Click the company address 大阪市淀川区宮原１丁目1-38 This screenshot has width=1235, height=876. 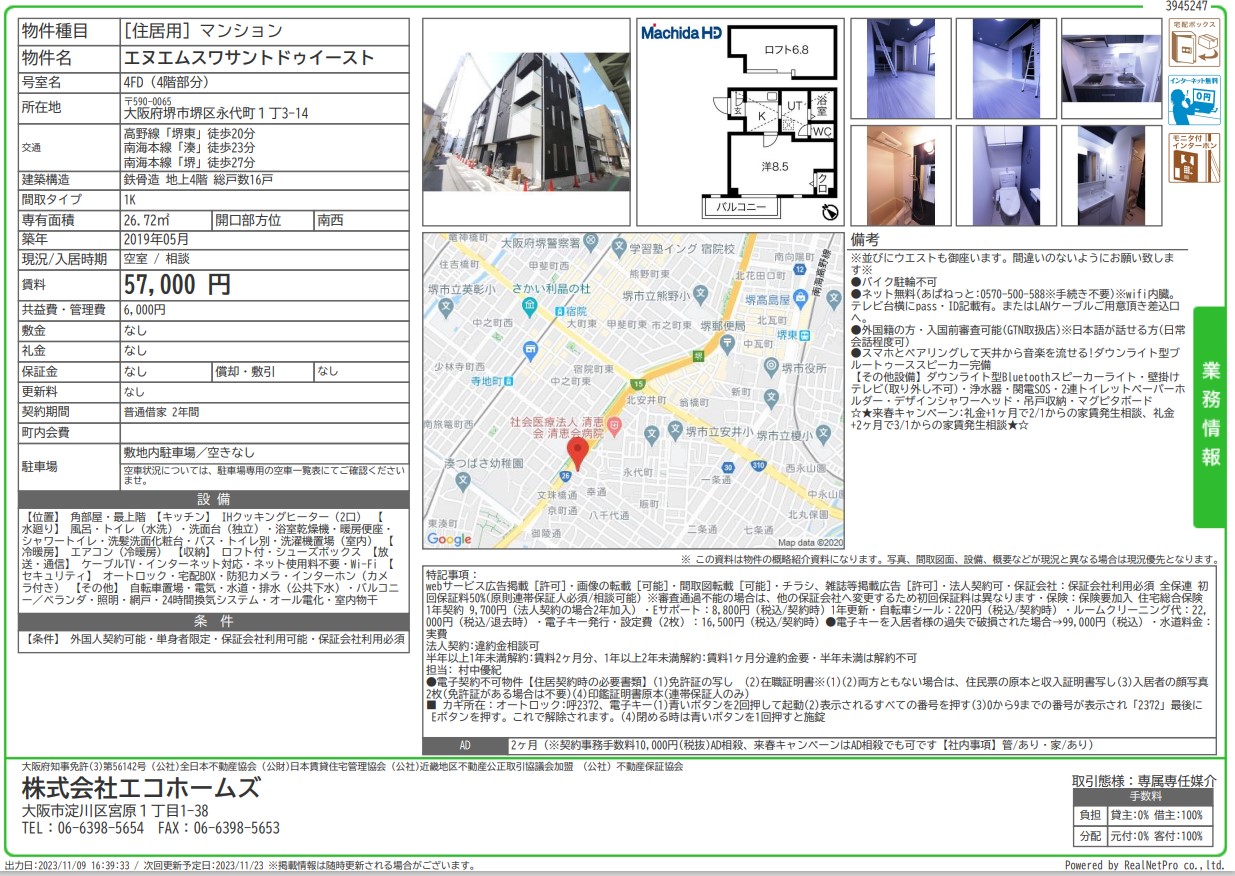[x=115, y=811]
